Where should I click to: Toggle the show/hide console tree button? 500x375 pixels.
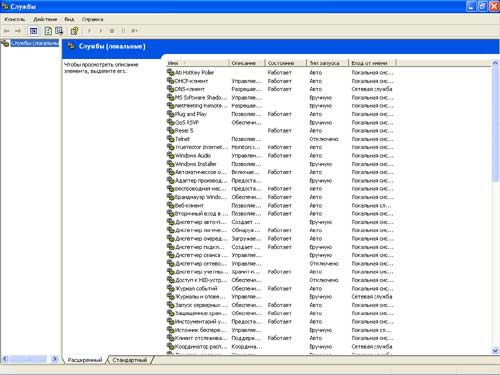click(x=33, y=31)
